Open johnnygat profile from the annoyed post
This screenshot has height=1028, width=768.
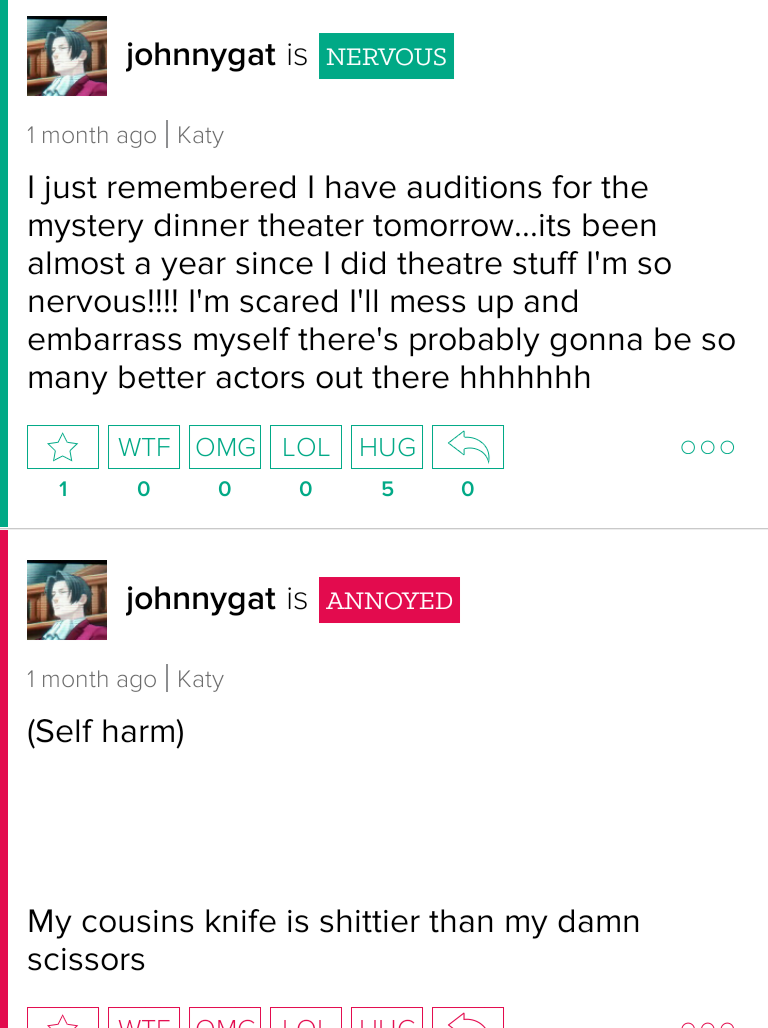[x=201, y=599]
